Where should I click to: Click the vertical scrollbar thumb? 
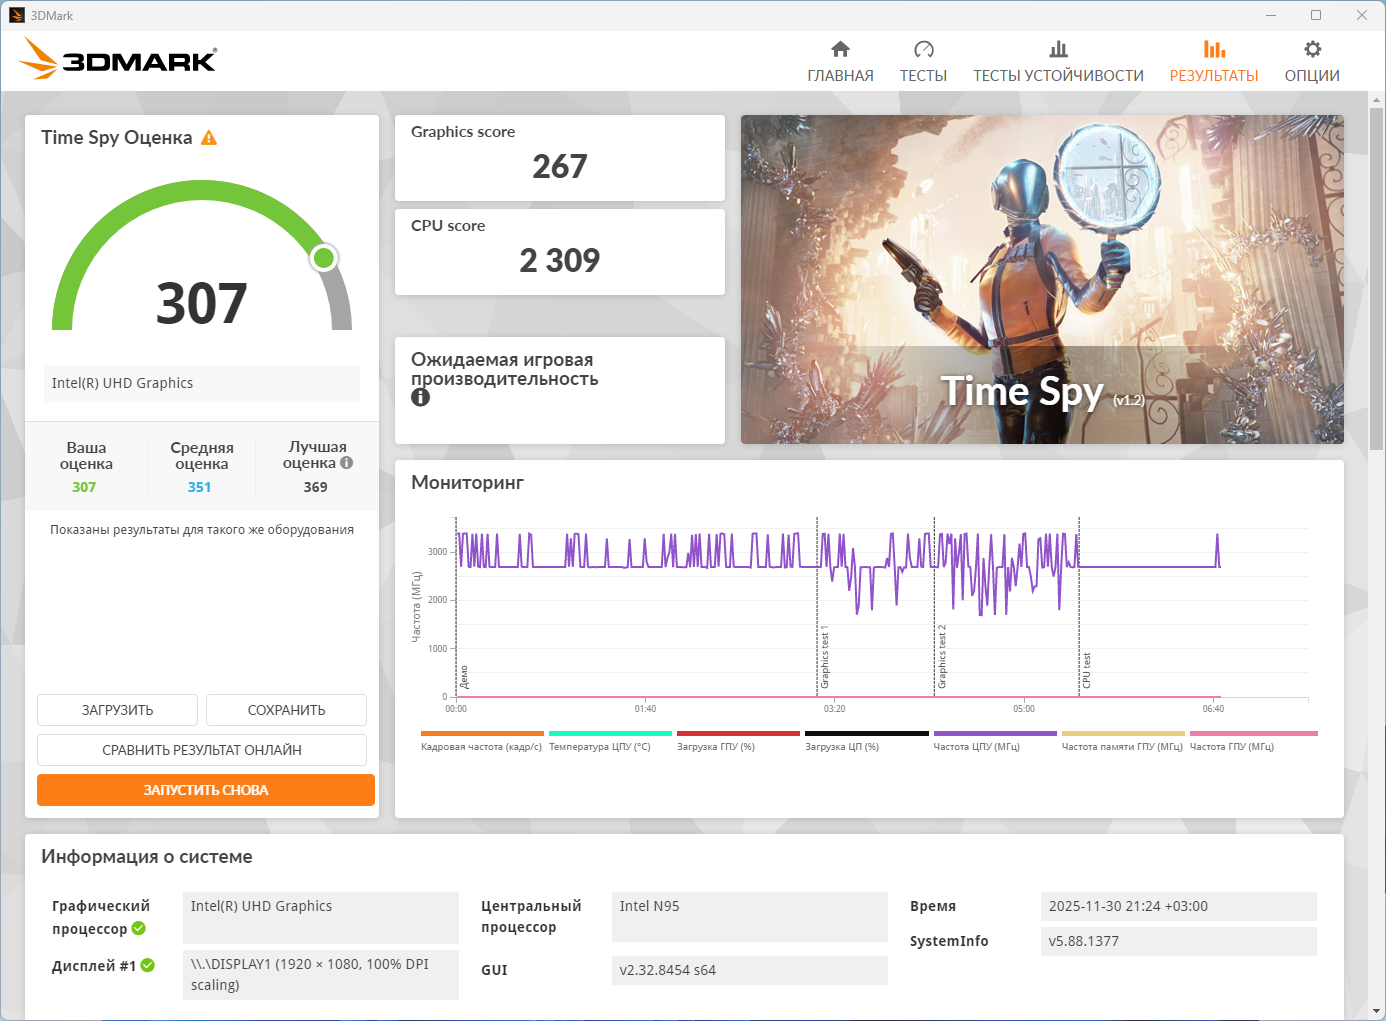[x=1376, y=280]
